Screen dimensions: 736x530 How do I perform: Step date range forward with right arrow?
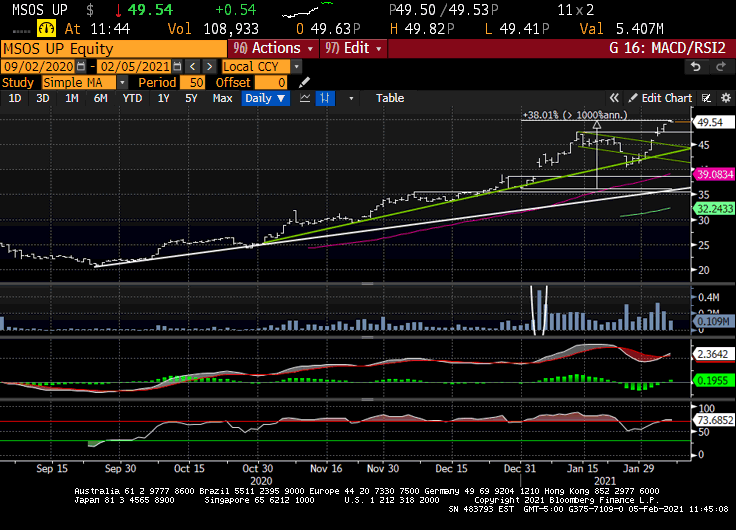click(x=209, y=66)
